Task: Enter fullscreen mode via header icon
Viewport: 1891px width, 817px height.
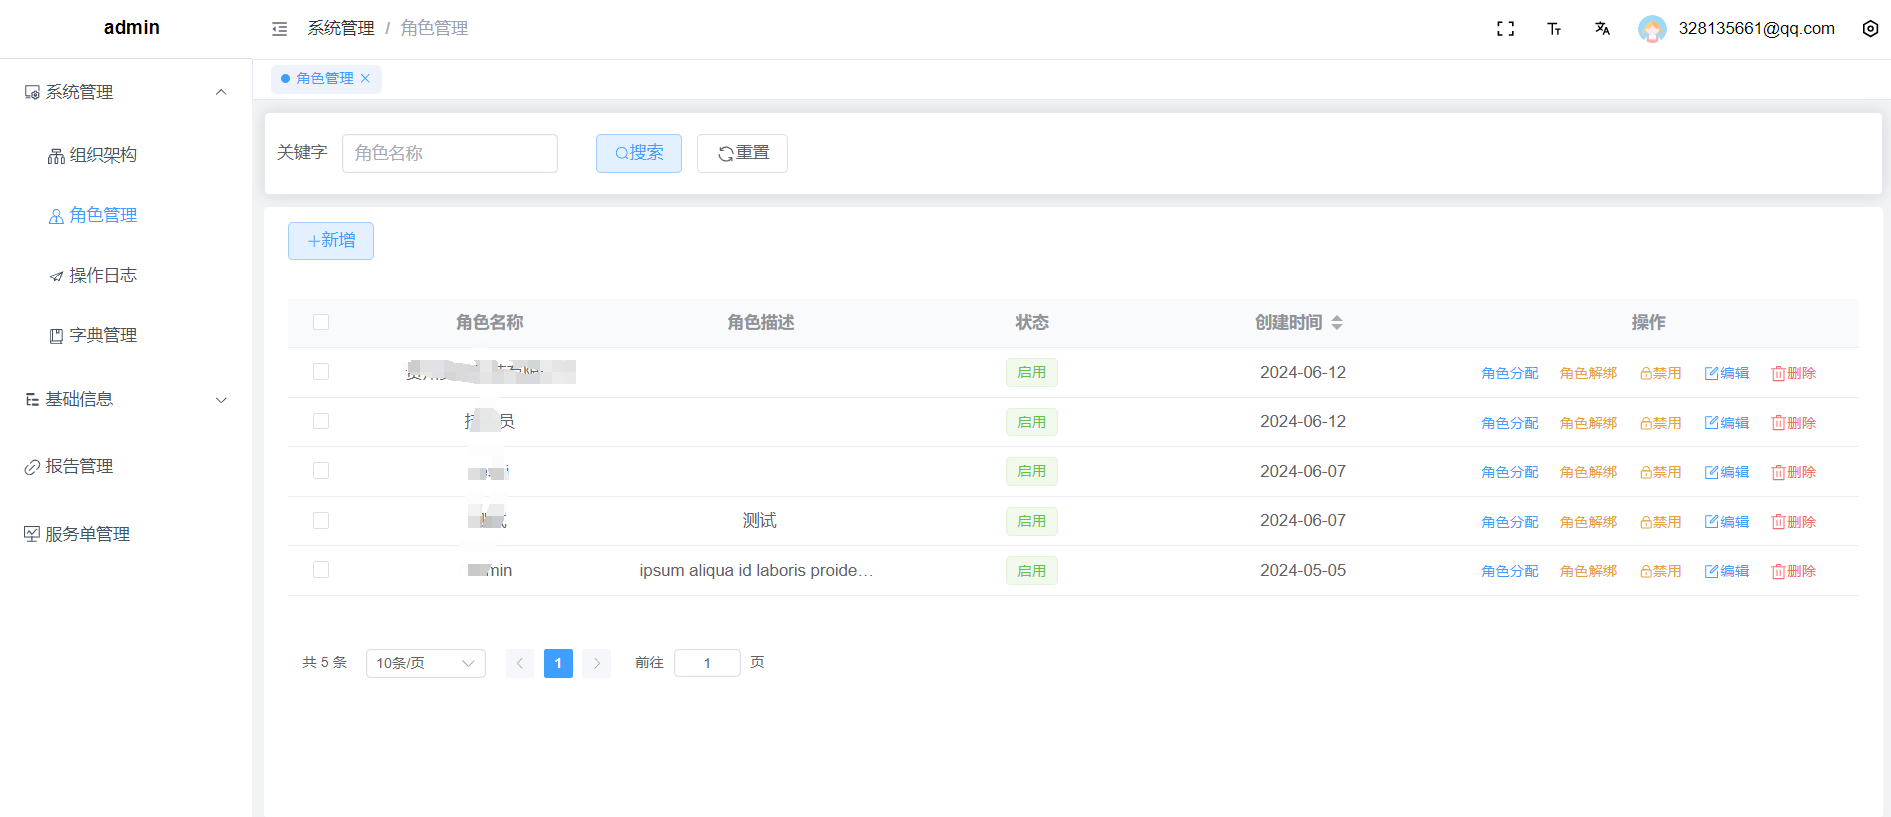Action: click(1505, 29)
